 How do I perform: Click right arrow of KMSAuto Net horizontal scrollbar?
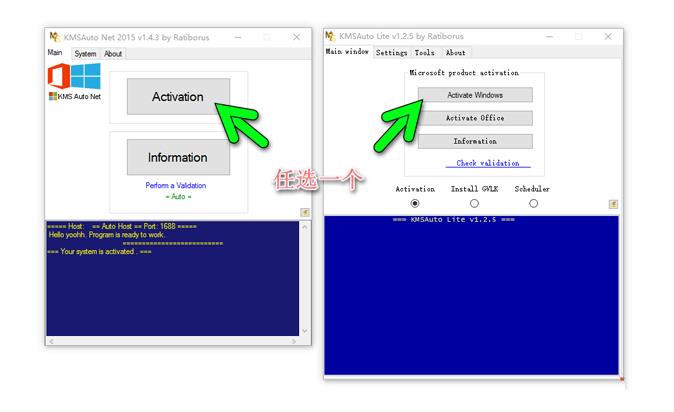point(294,341)
